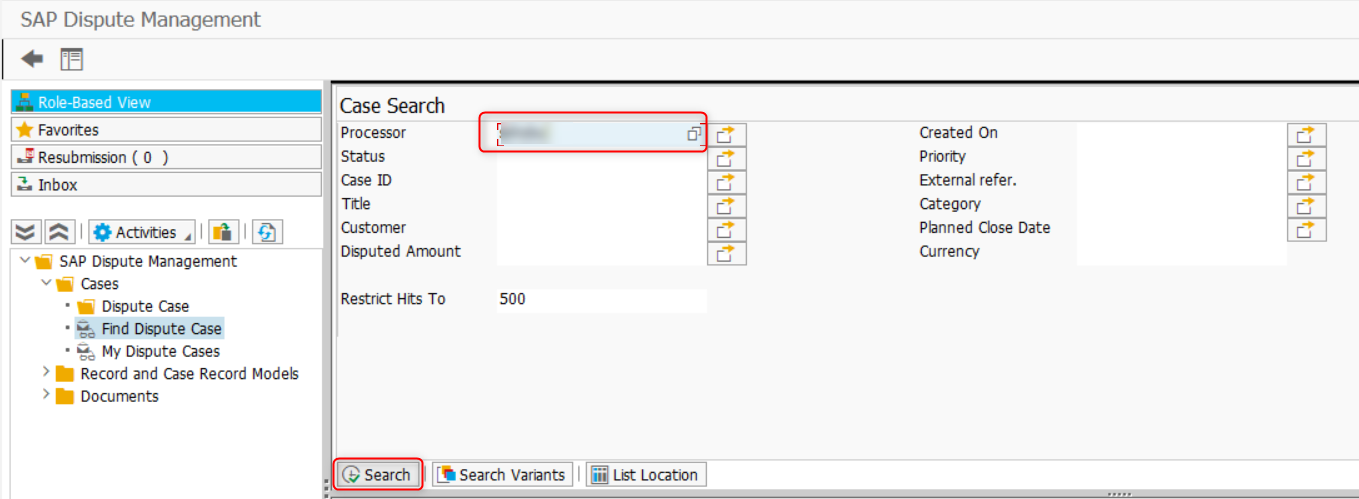Image resolution: width=1359 pixels, height=499 pixels.
Task: Open the Resubmission (0) view
Action: click(166, 157)
